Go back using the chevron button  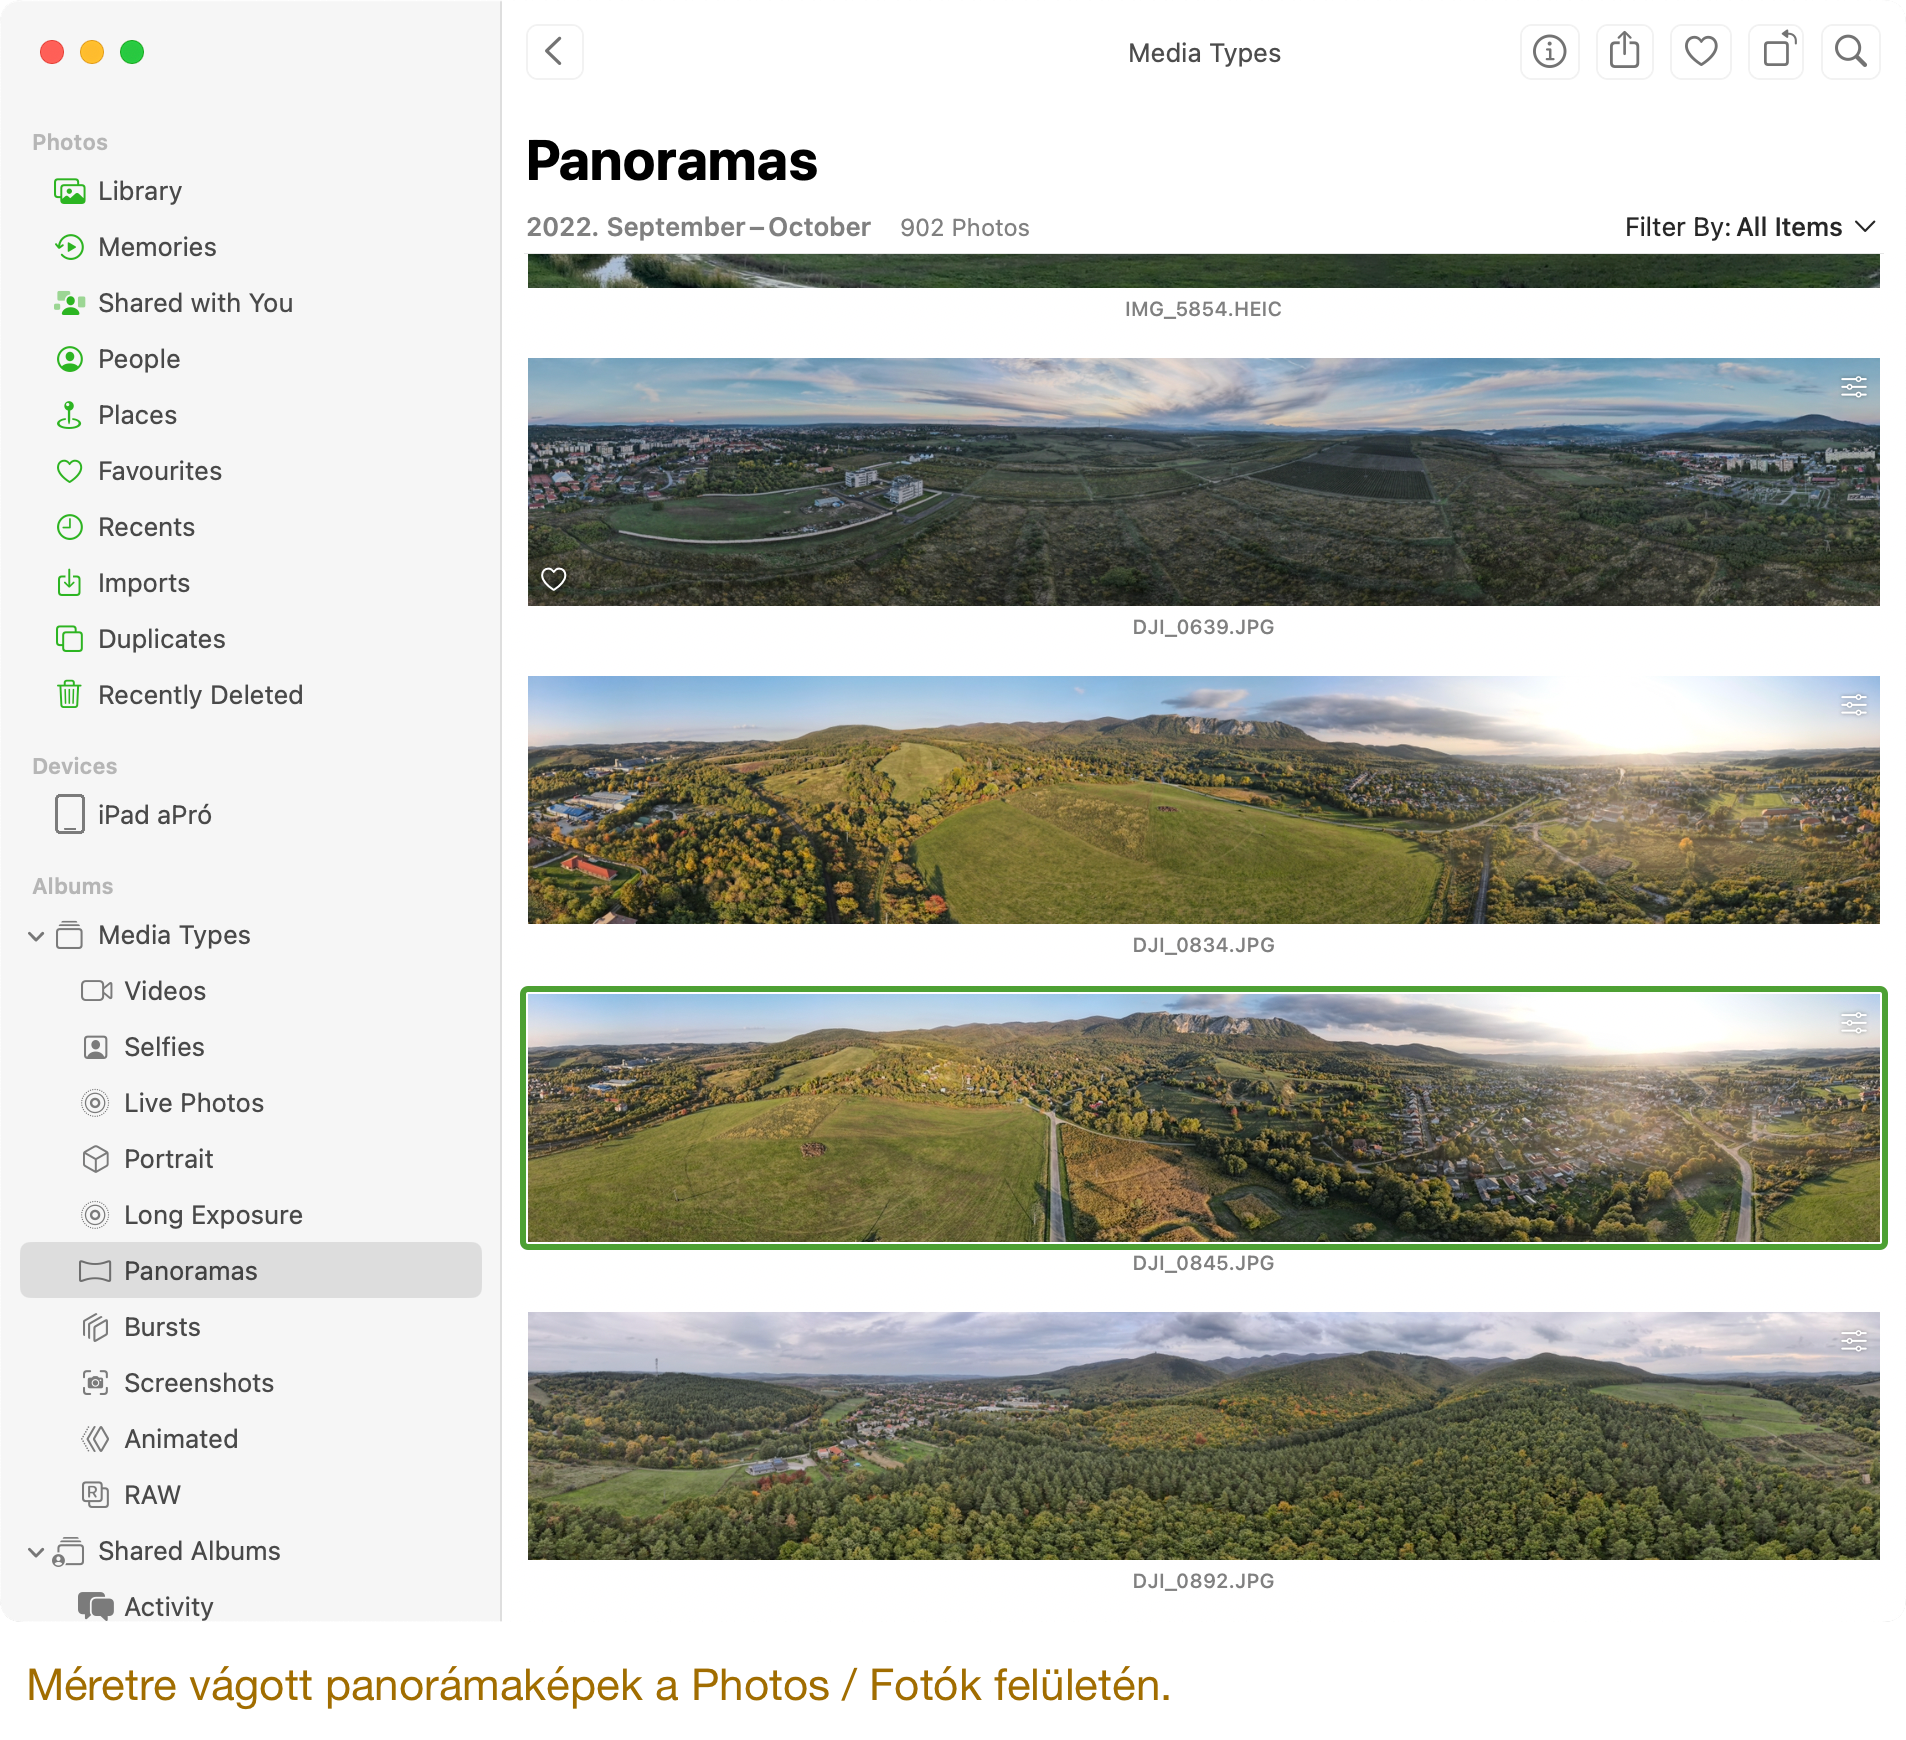click(555, 52)
